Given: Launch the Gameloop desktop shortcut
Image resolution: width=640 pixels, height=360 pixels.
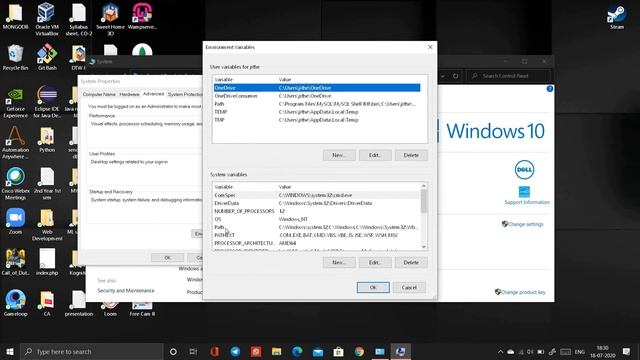Looking at the screenshot, I should point(16,303).
